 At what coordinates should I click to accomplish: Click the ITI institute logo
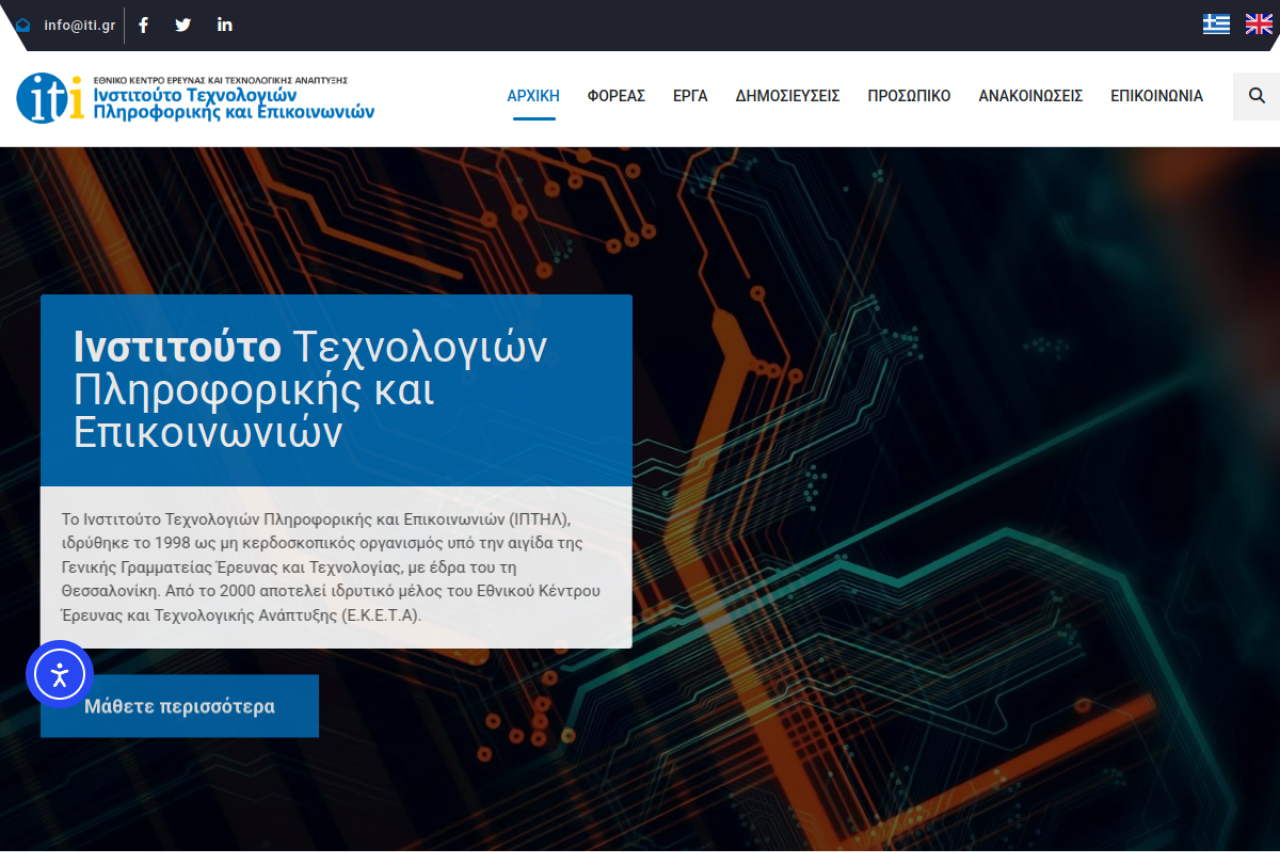tap(196, 98)
